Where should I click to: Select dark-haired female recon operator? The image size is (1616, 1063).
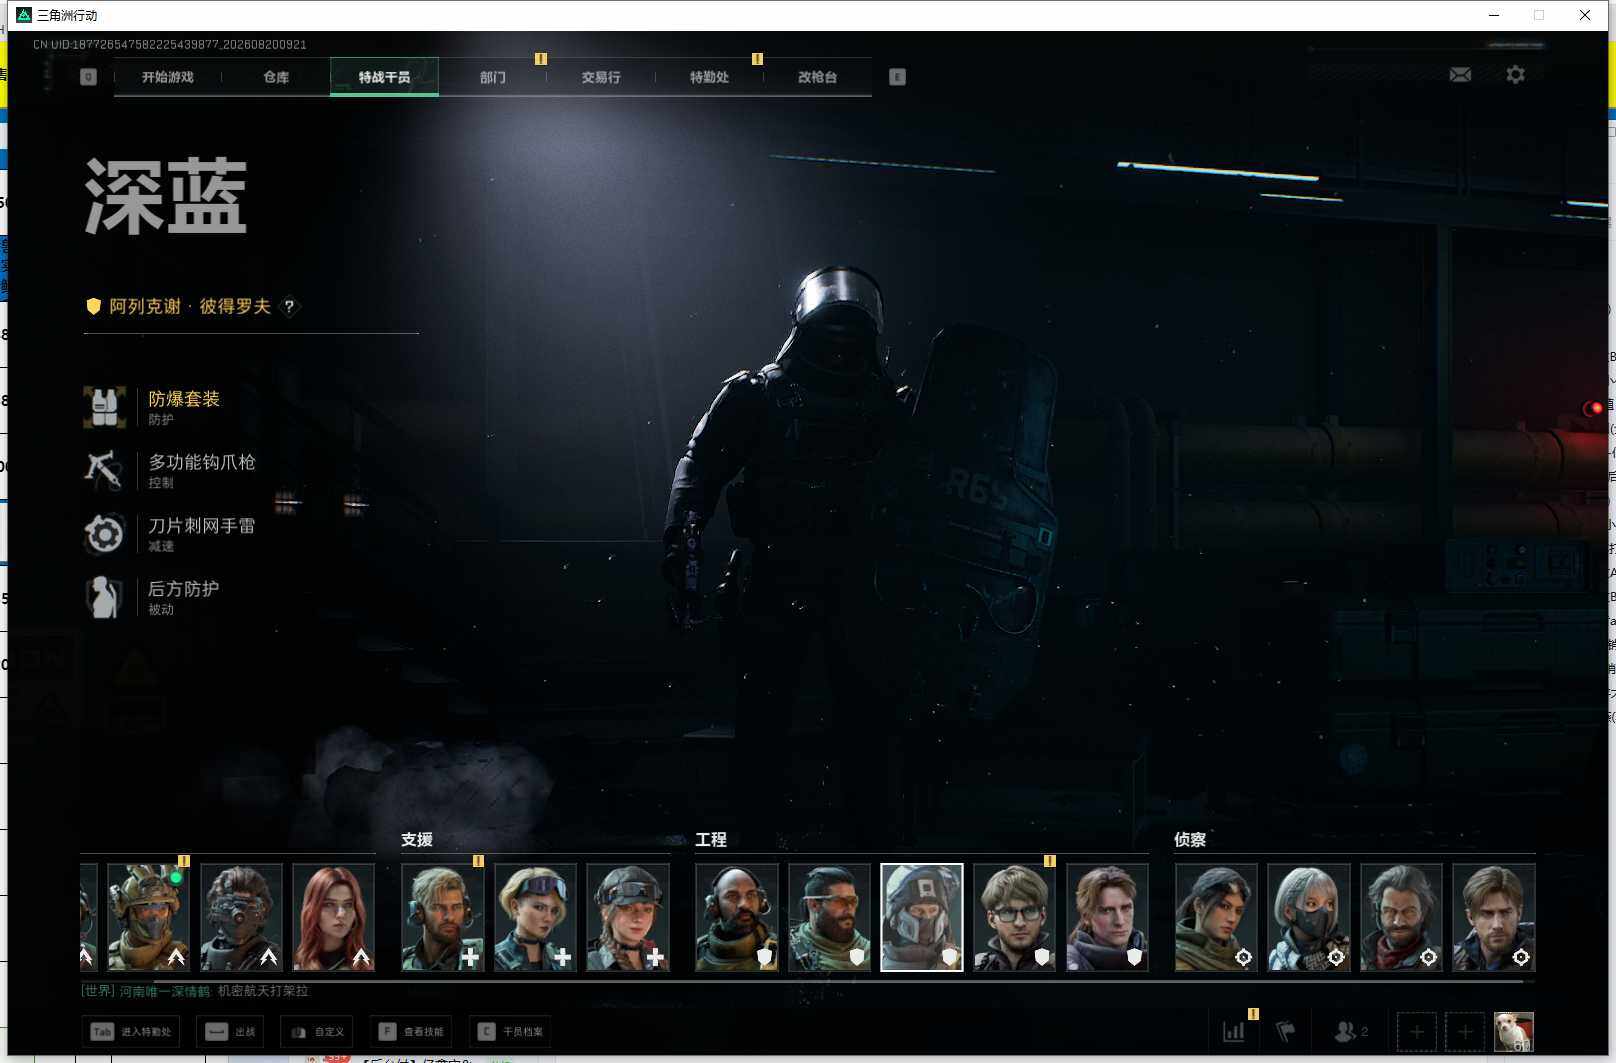(x=1216, y=918)
